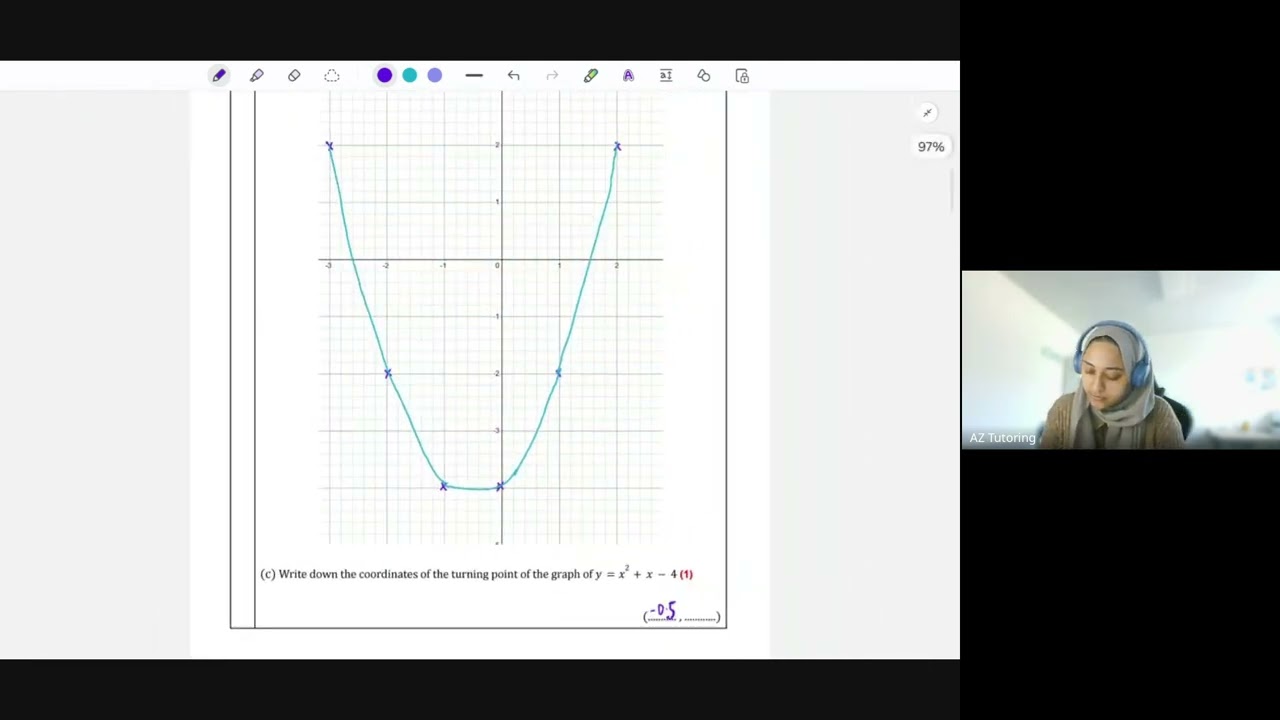This screenshot has width=1280, height=720.
Task: Open the purple text style tool
Action: 628,76
